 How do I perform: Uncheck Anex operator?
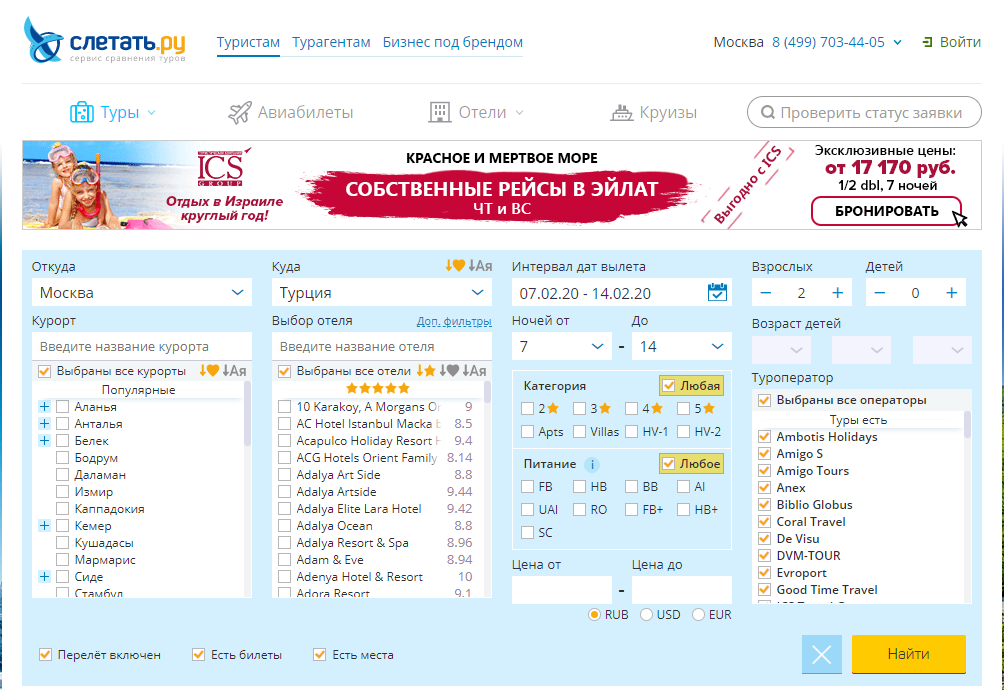[x=764, y=488]
